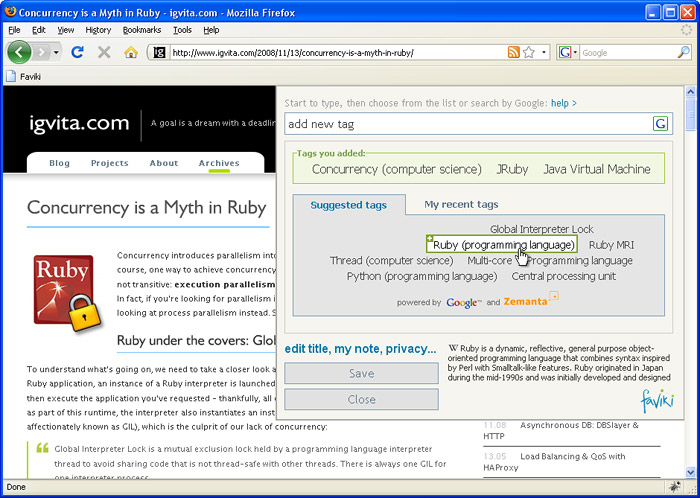Reload the page with the refresh icon
The width and height of the screenshot is (700, 498).
77,52
